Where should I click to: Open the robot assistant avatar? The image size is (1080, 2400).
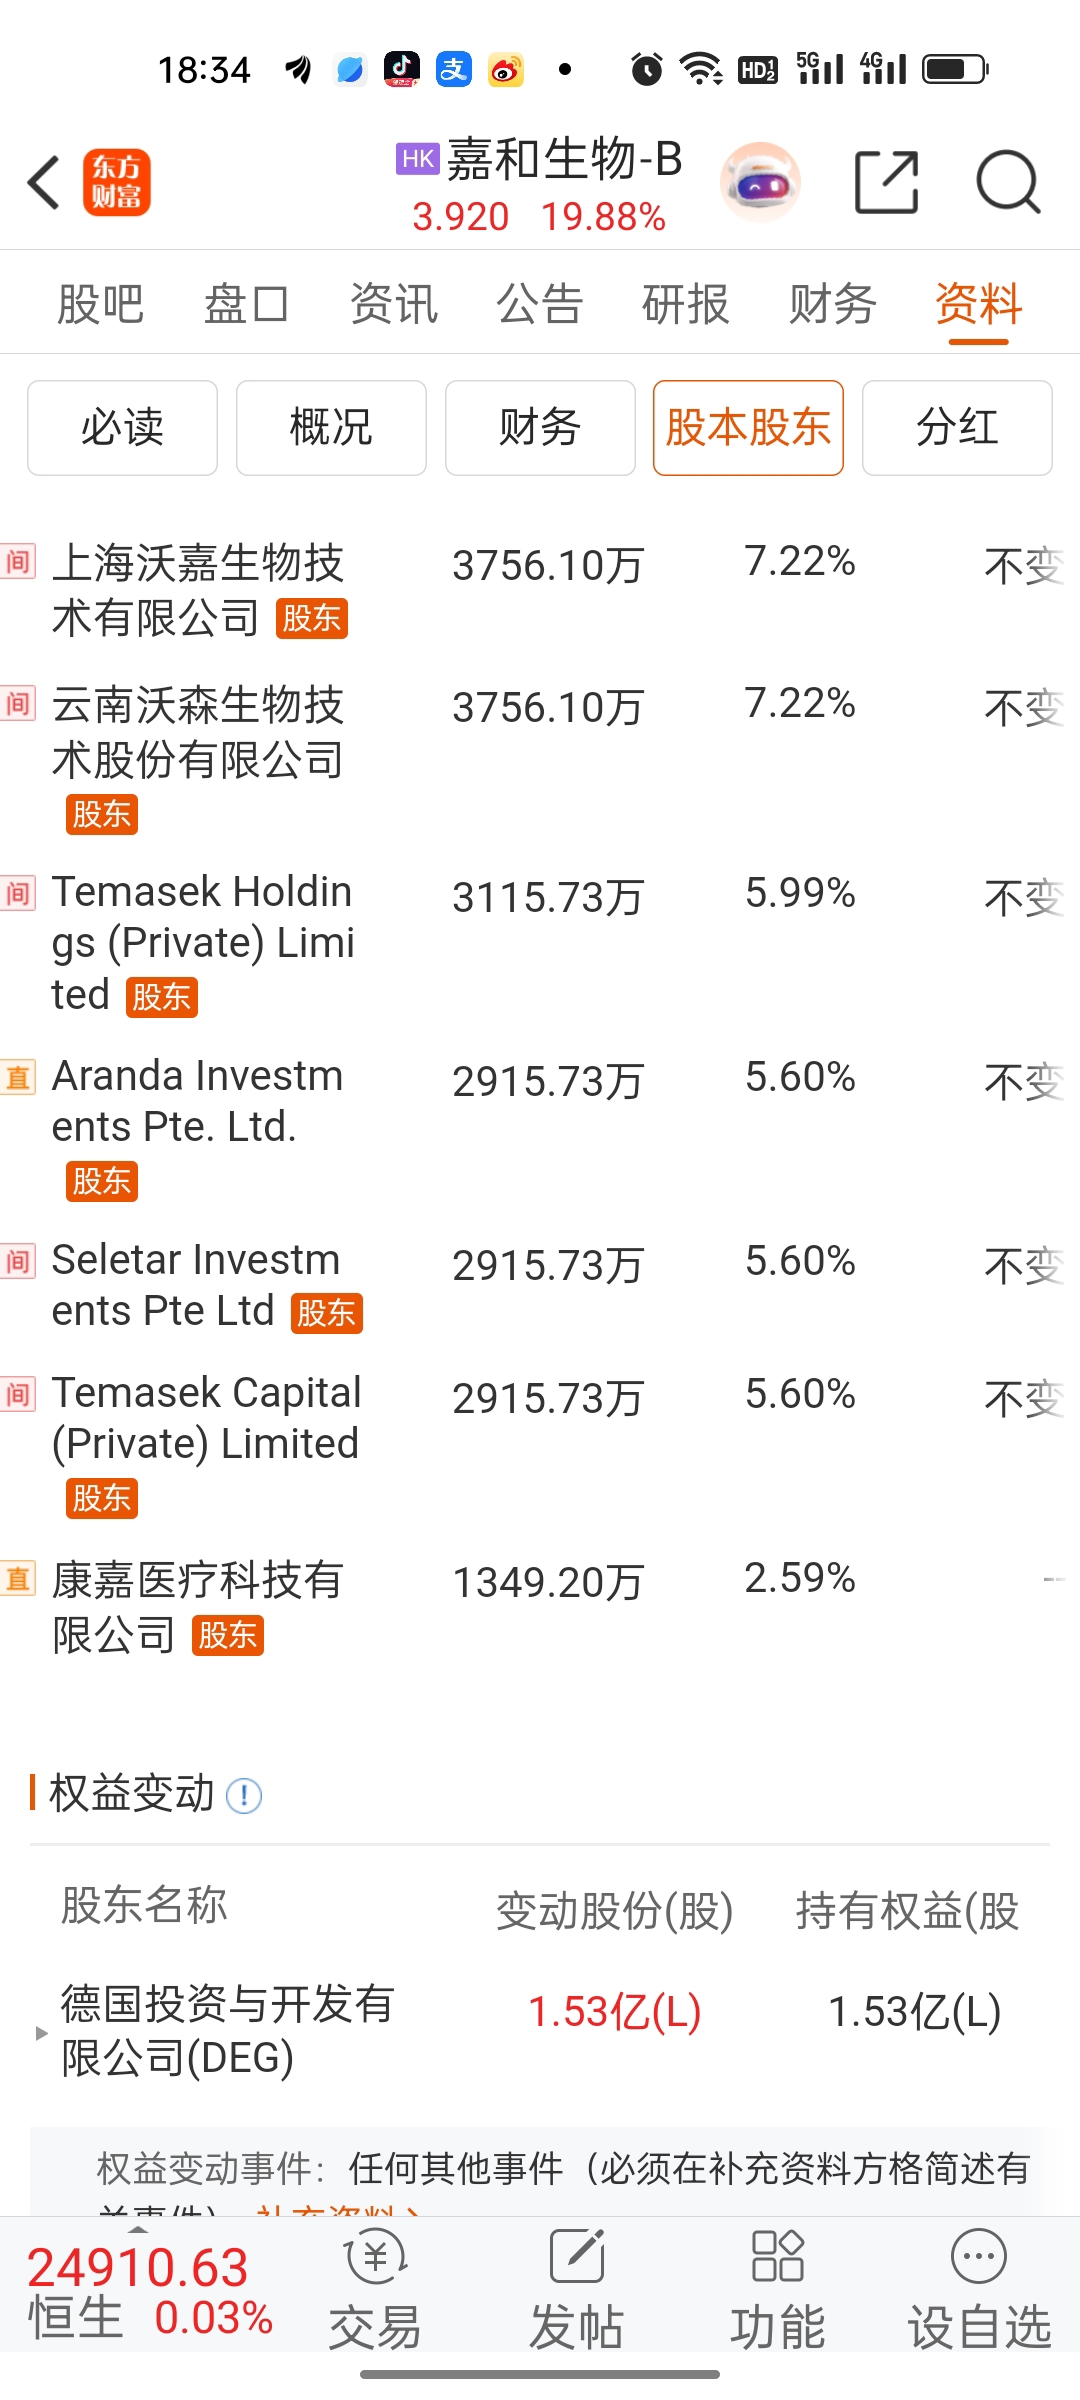(761, 183)
